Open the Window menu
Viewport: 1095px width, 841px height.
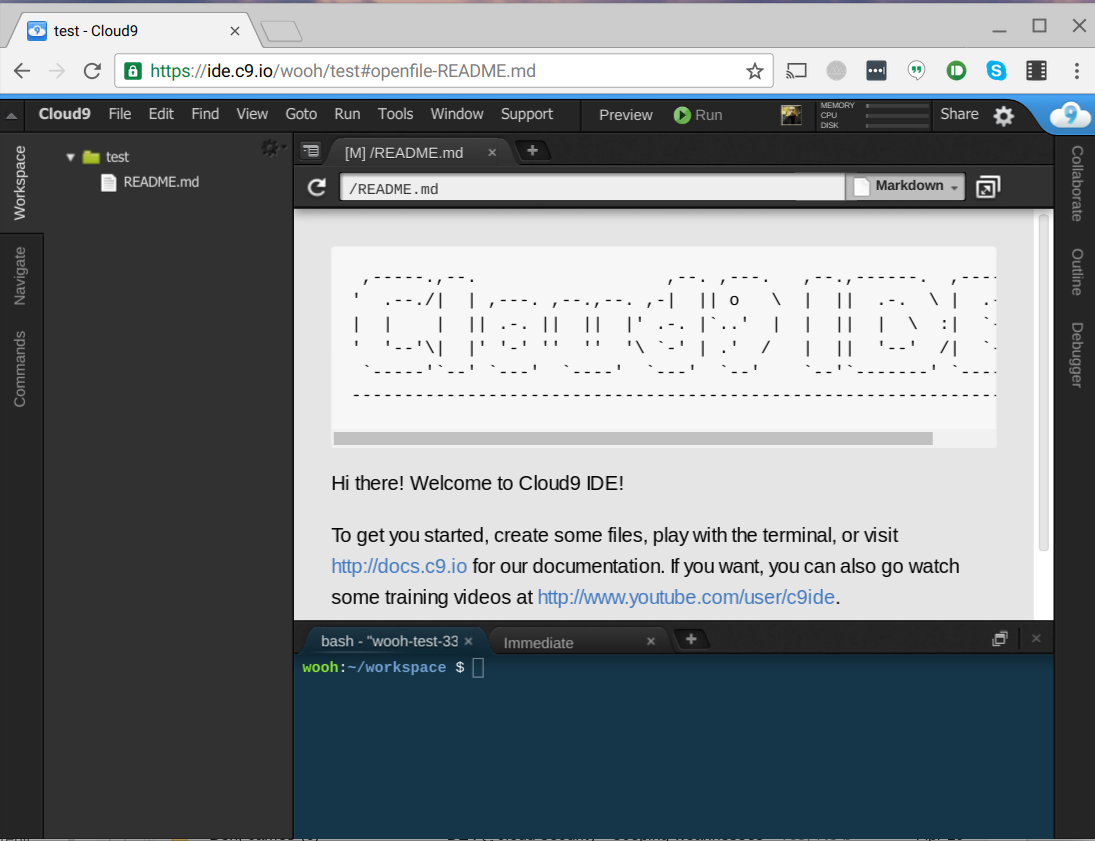click(457, 115)
